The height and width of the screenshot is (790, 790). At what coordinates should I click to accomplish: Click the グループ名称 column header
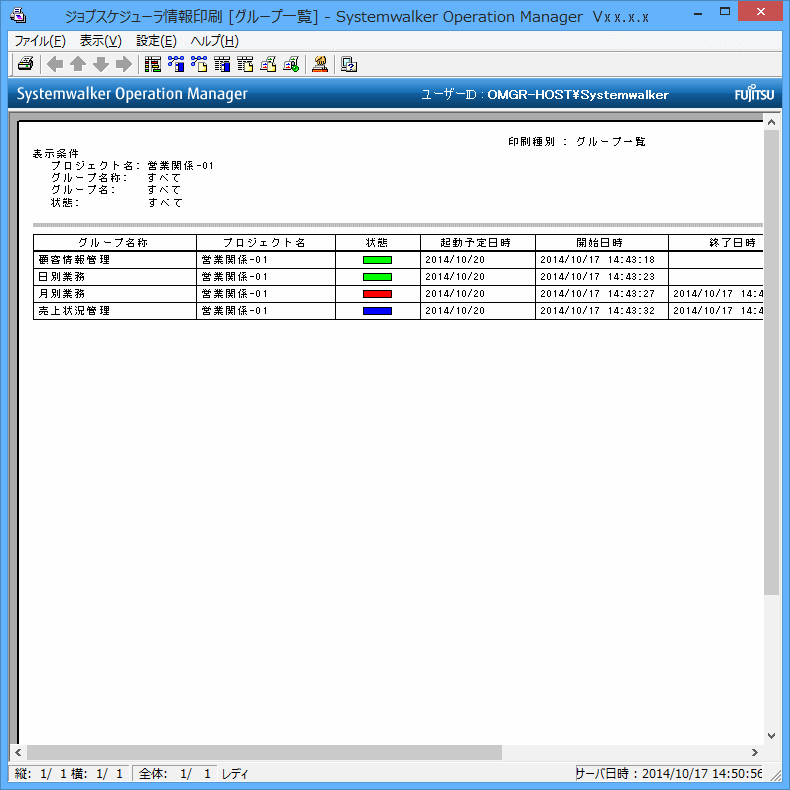[114, 242]
